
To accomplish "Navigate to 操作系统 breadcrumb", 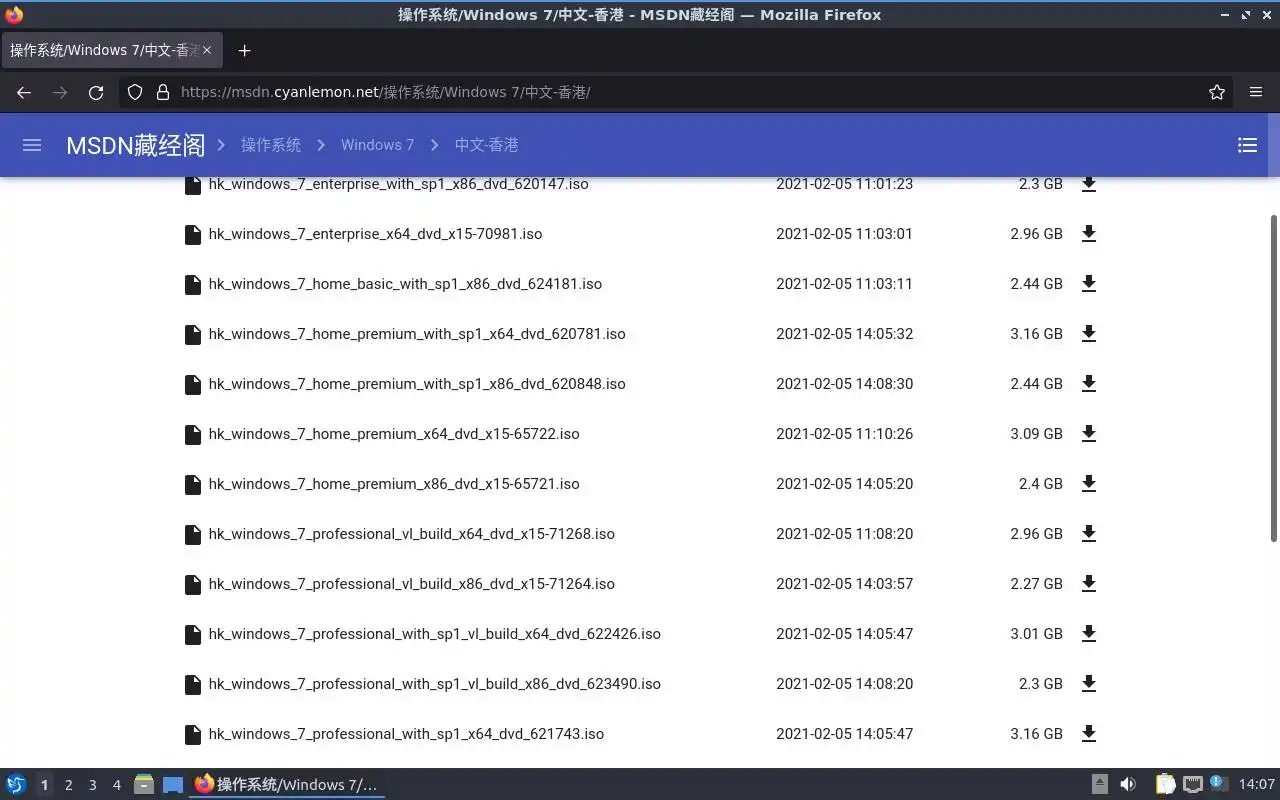I will click(x=271, y=145).
